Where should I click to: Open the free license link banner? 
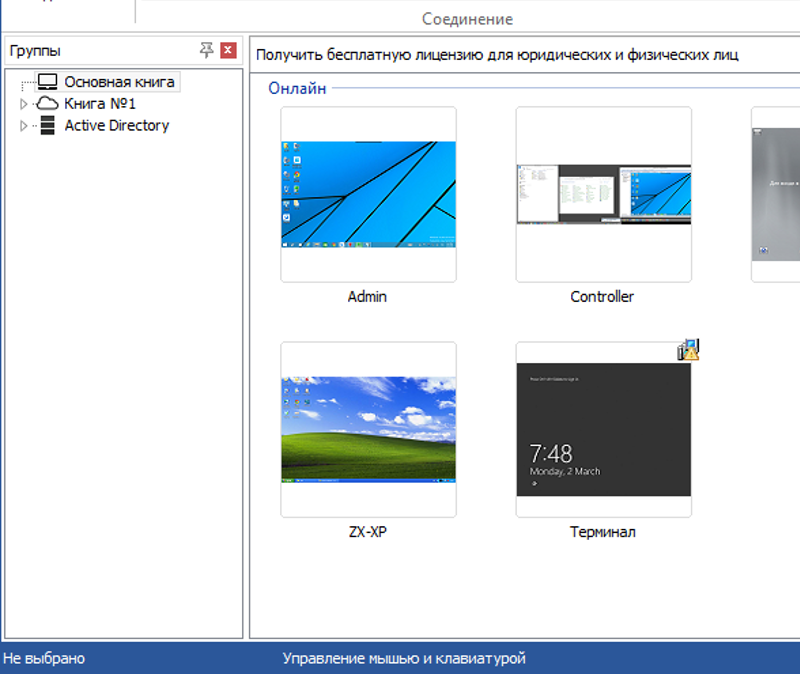point(497,55)
